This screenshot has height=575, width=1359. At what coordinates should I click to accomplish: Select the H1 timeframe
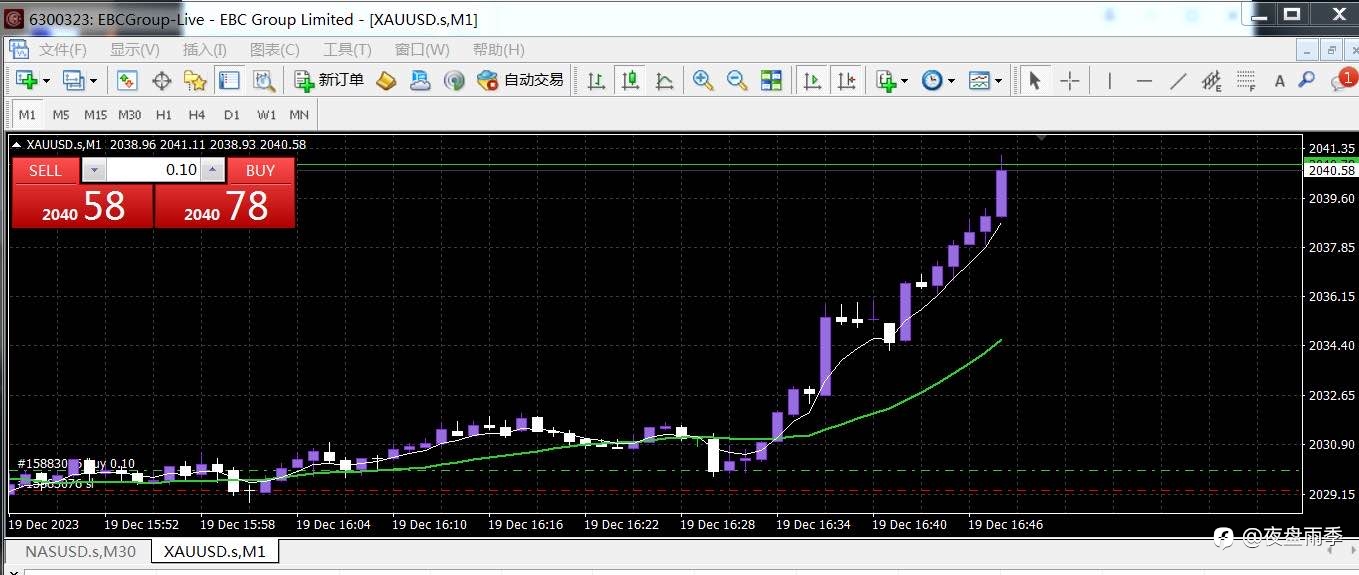[x=164, y=115]
